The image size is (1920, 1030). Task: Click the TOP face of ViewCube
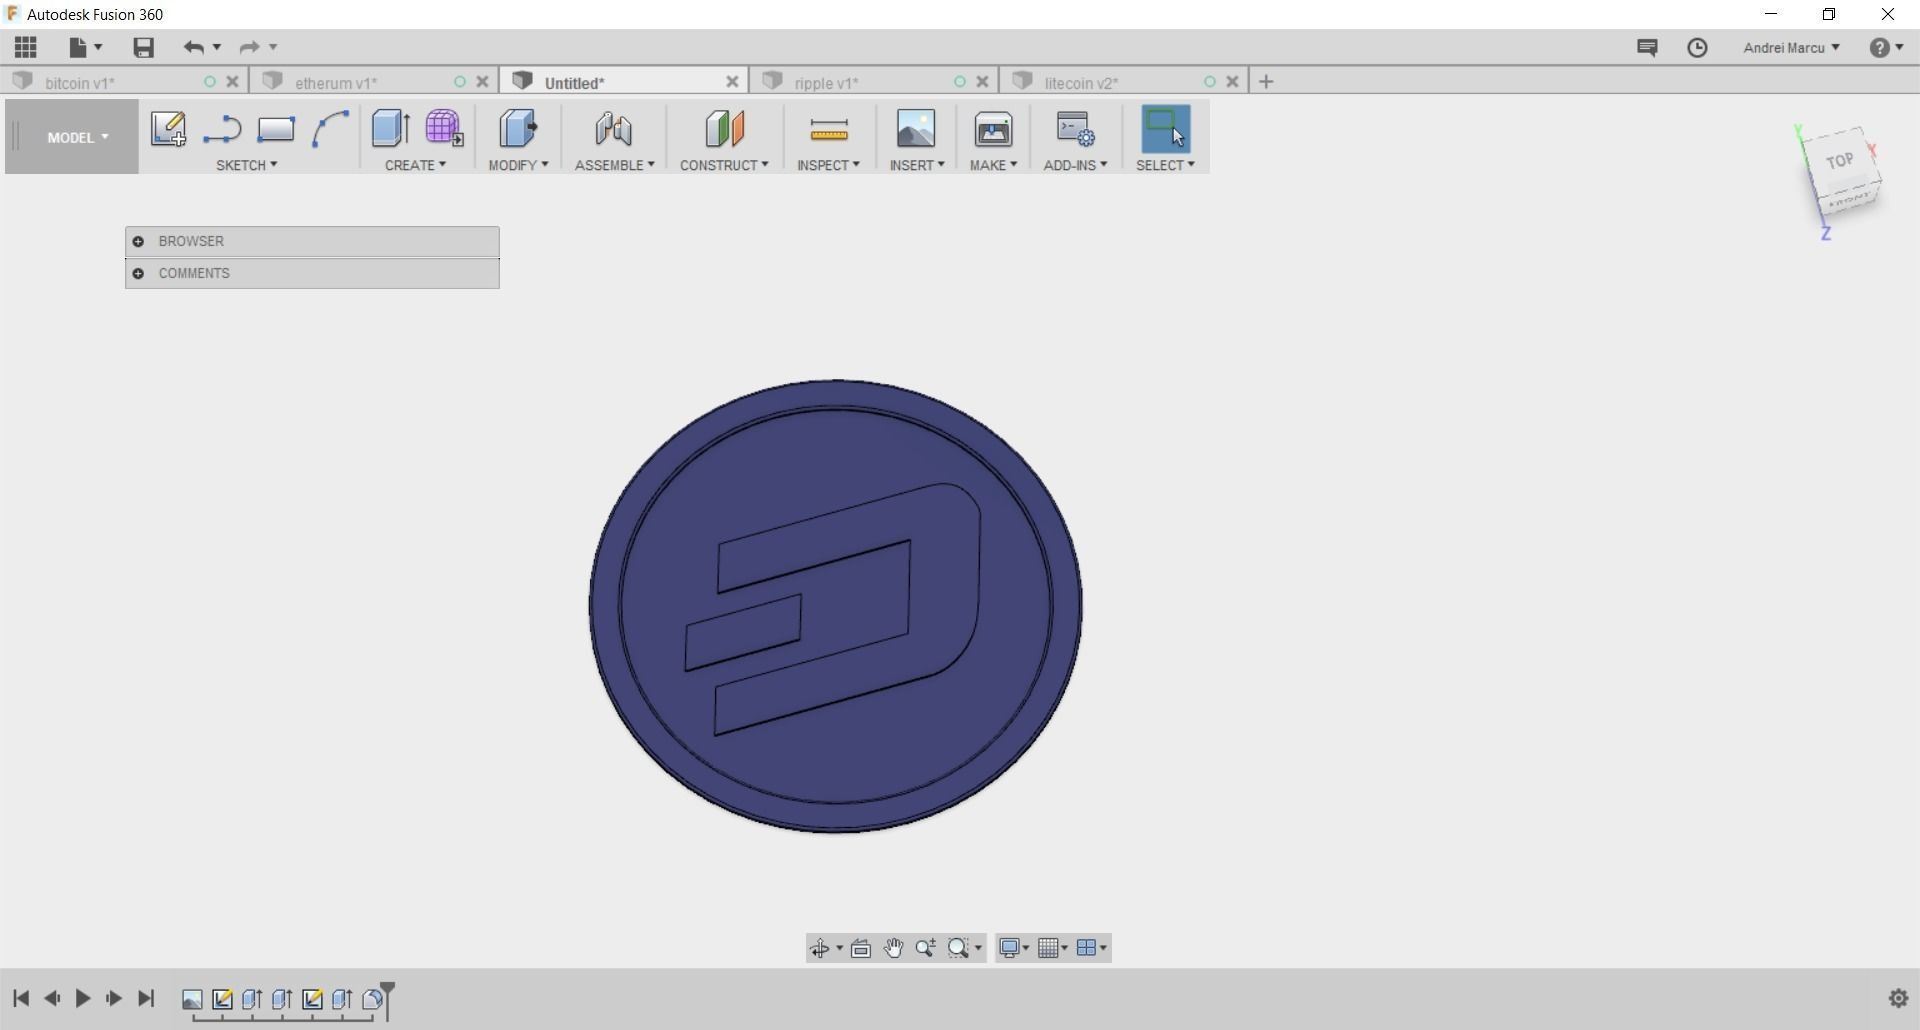point(1839,161)
